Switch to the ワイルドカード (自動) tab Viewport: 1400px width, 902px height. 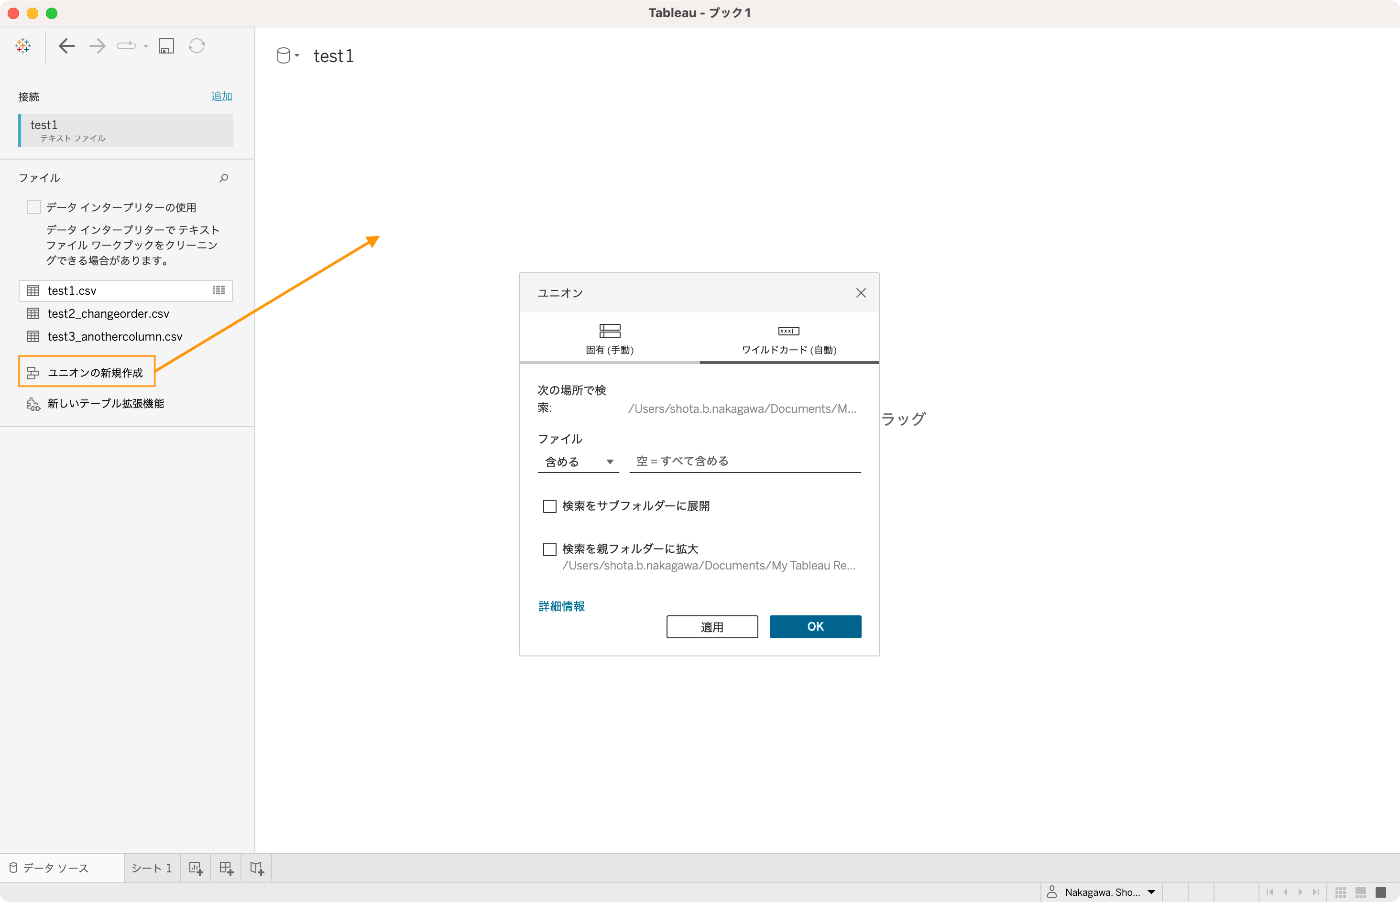pos(789,338)
